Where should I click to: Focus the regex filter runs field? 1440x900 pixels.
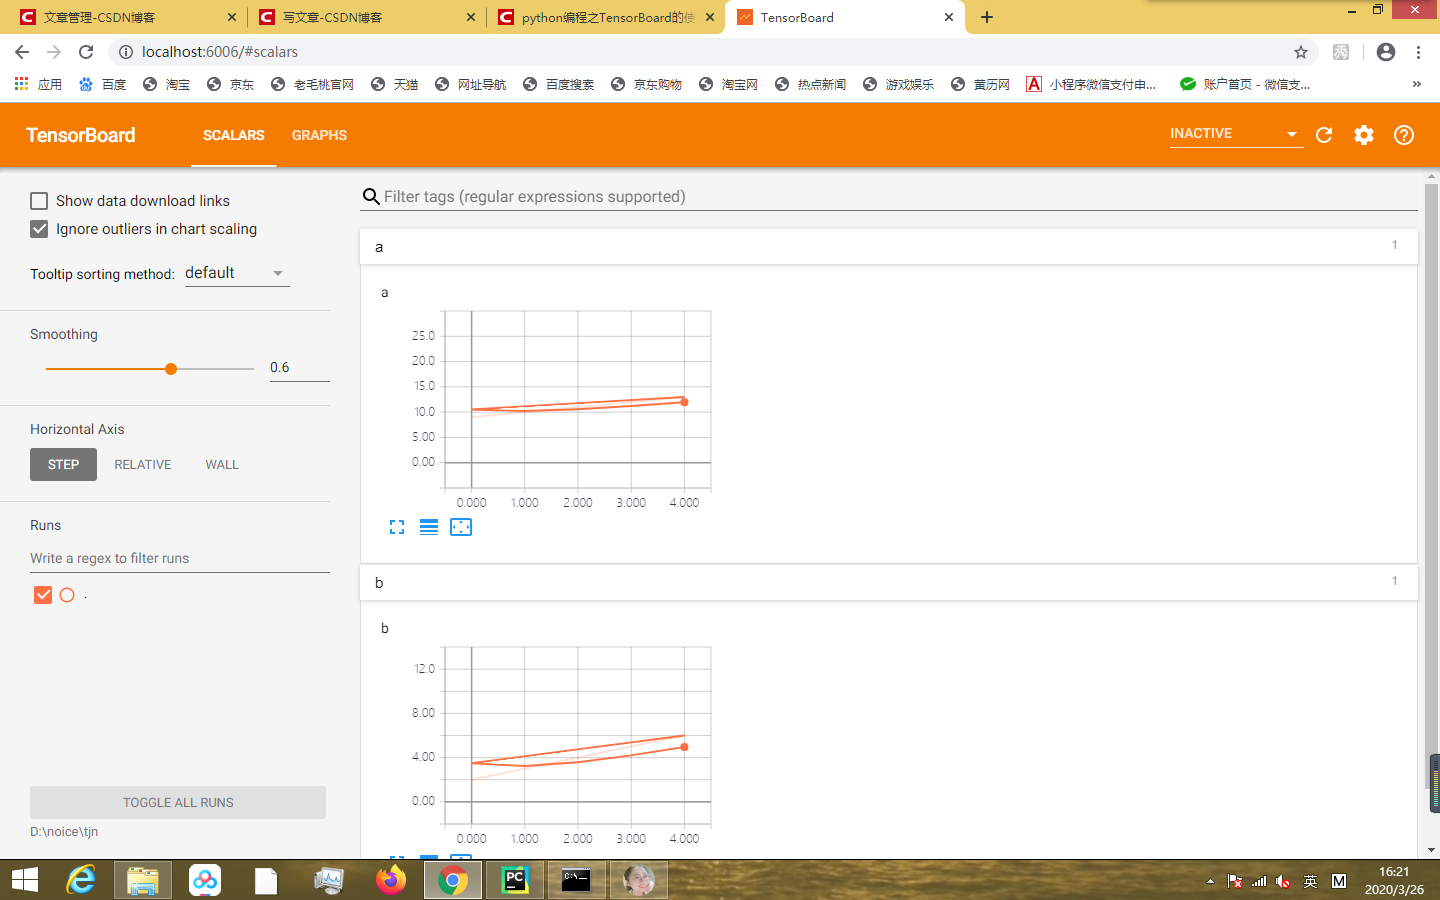click(x=180, y=558)
